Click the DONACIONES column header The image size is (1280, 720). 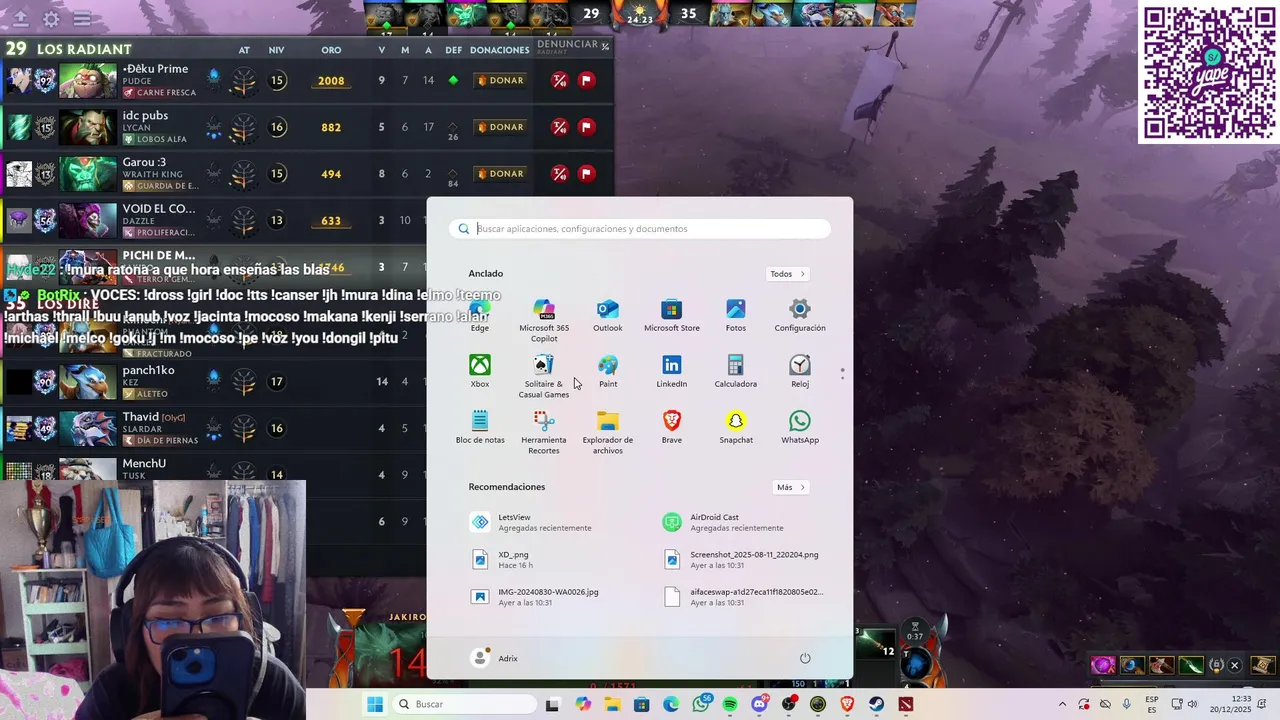click(x=500, y=50)
